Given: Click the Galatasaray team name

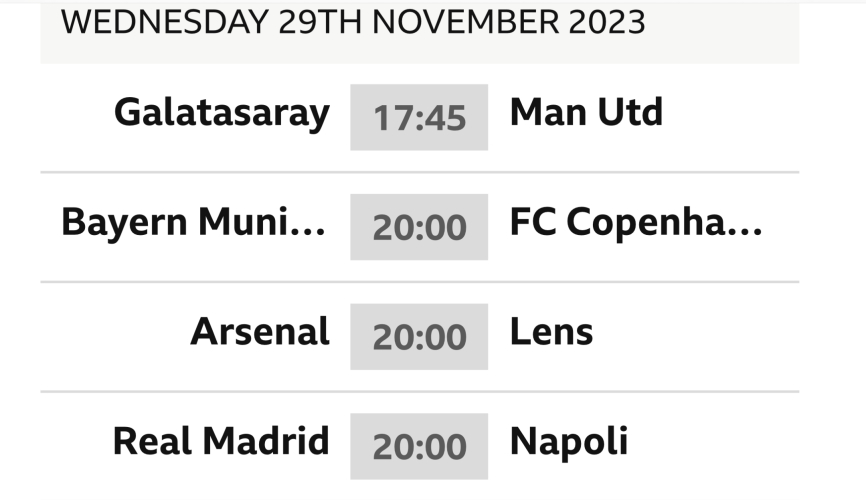Looking at the screenshot, I should coord(221,113).
